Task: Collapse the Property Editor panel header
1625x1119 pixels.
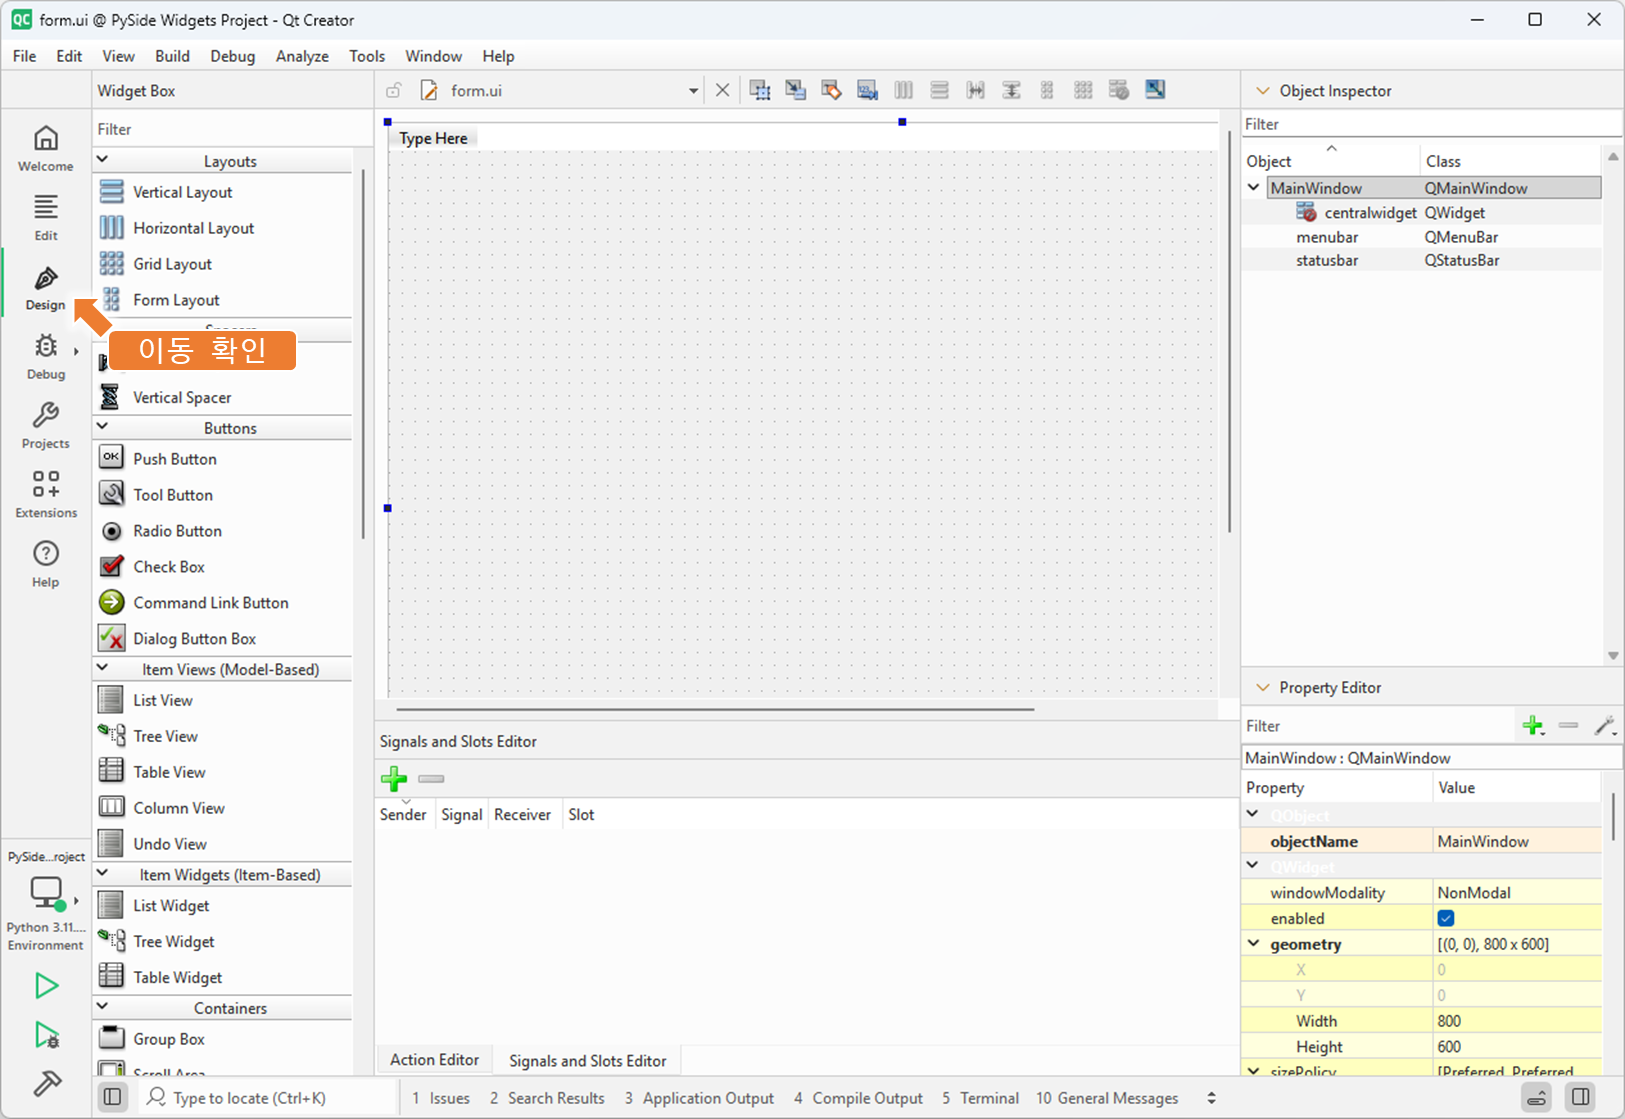Action: click(x=1263, y=687)
